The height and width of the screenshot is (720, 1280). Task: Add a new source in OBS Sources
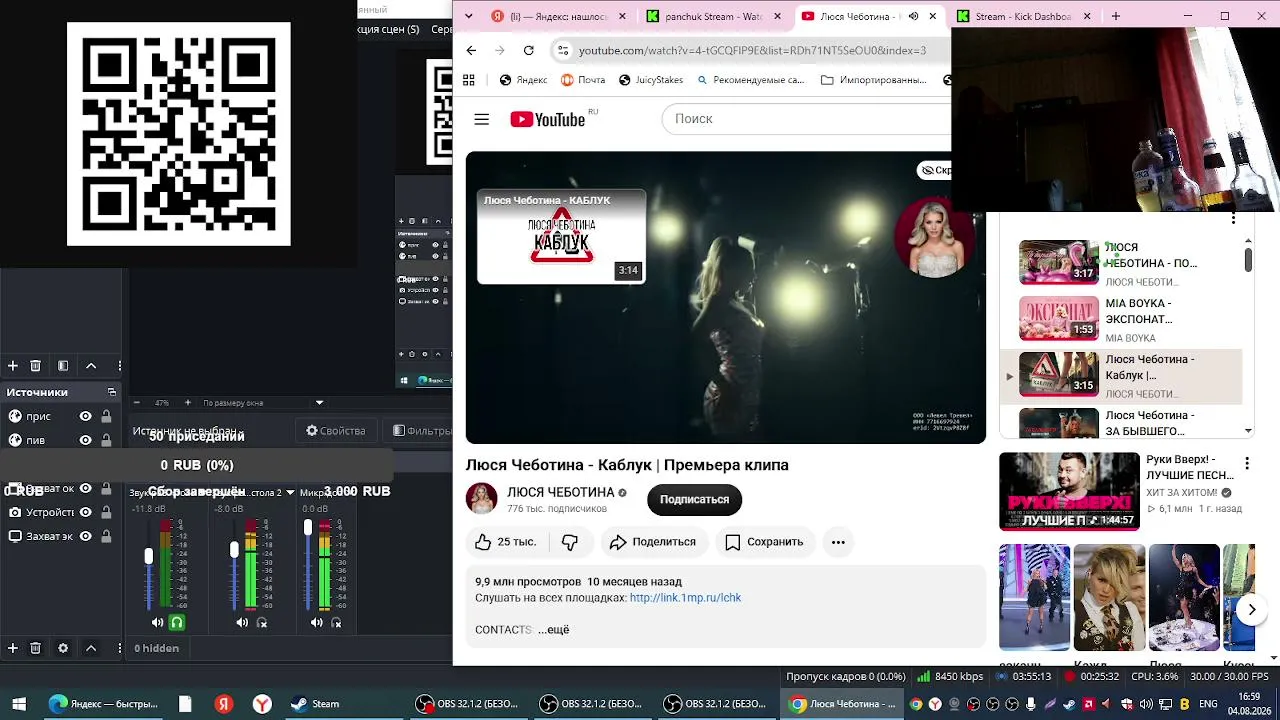(x=13, y=648)
